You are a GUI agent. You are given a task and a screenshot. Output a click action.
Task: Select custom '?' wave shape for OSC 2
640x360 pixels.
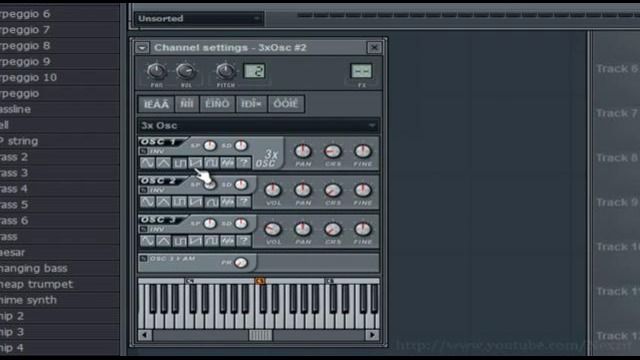(243, 202)
